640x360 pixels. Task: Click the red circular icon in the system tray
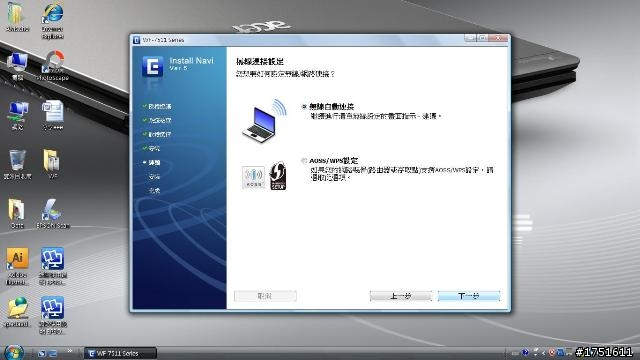(552, 352)
